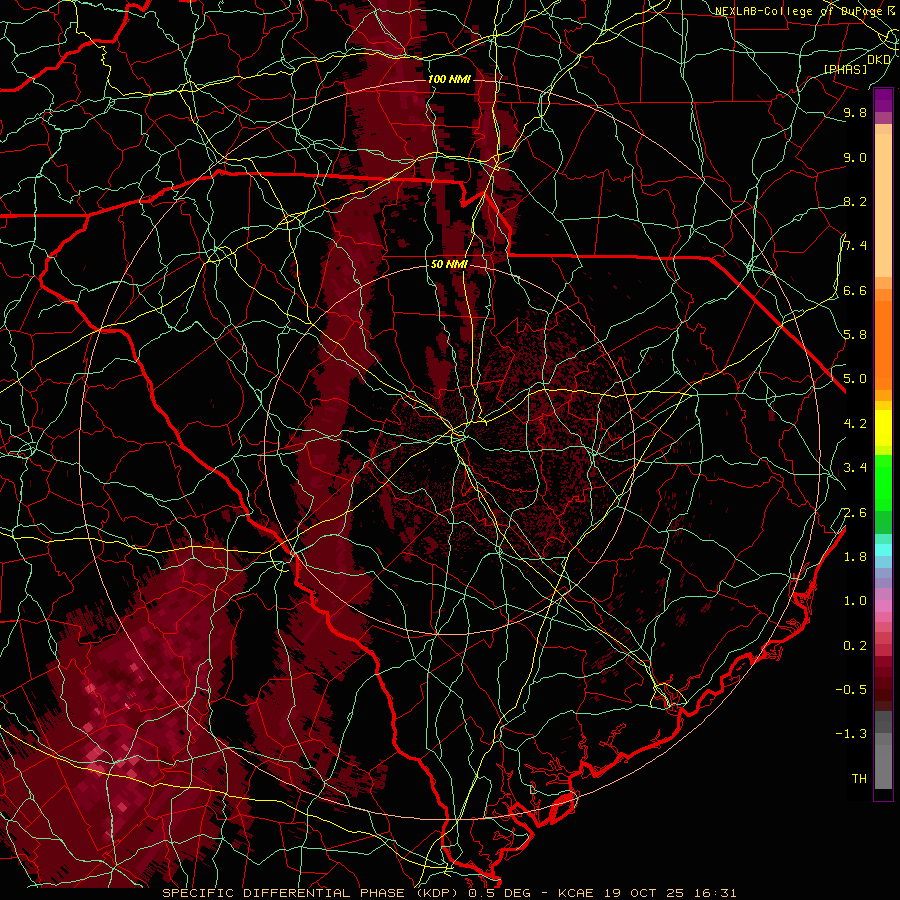Click the 19 OCT 25 16:31 timestamp
This screenshot has height=900, width=900.
[x=670, y=893]
